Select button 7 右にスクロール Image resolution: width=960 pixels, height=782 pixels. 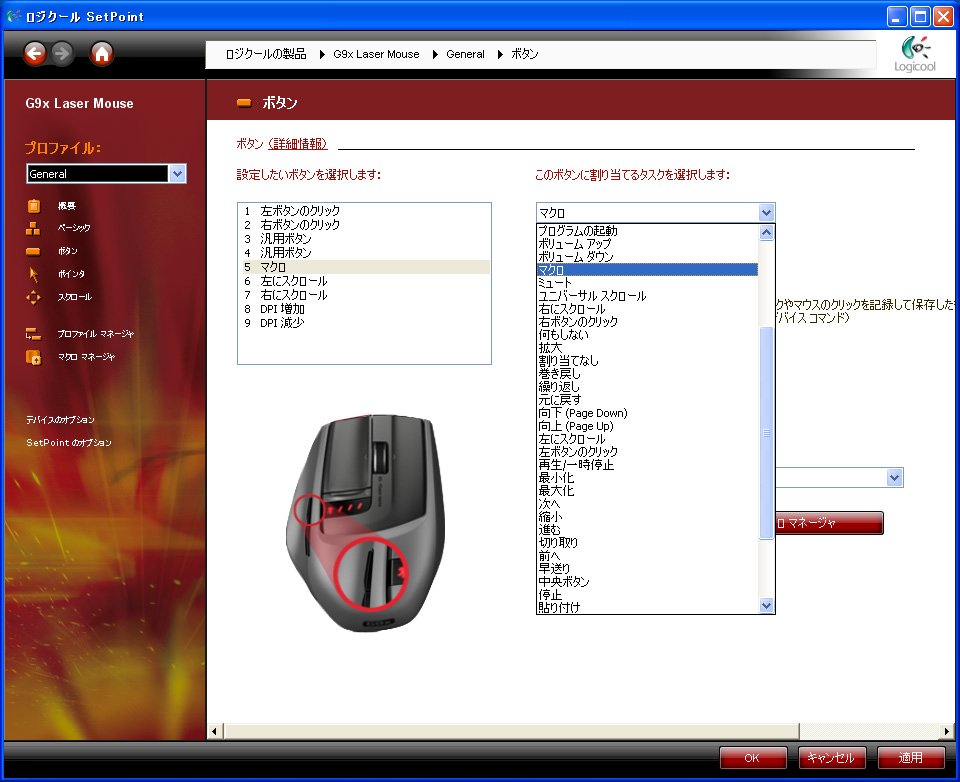pyautogui.click(x=365, y=295)
